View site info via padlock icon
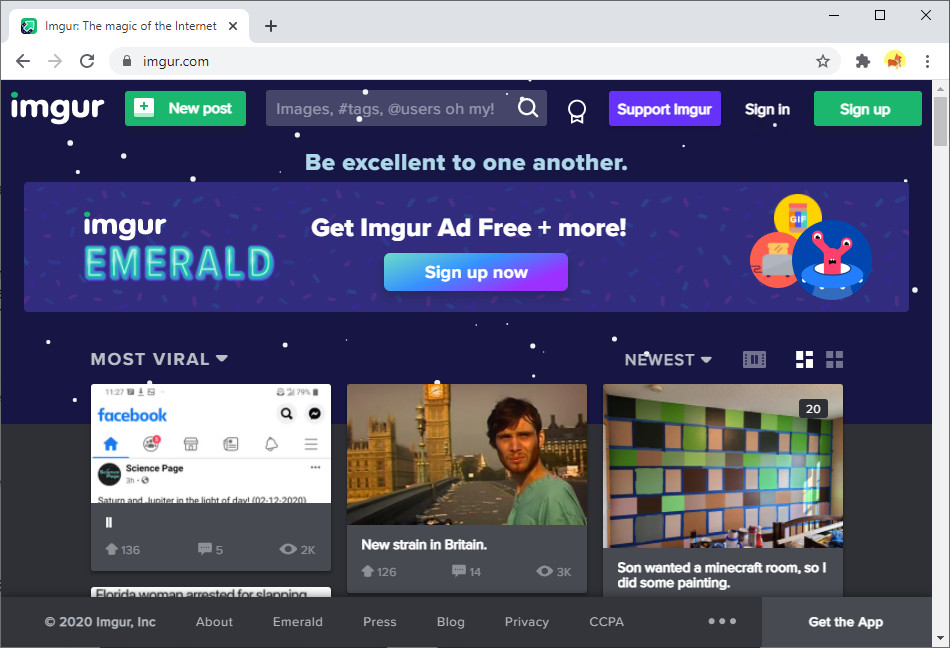The height and width of the screenshot is (648, 950). click(x=127, y=61)
